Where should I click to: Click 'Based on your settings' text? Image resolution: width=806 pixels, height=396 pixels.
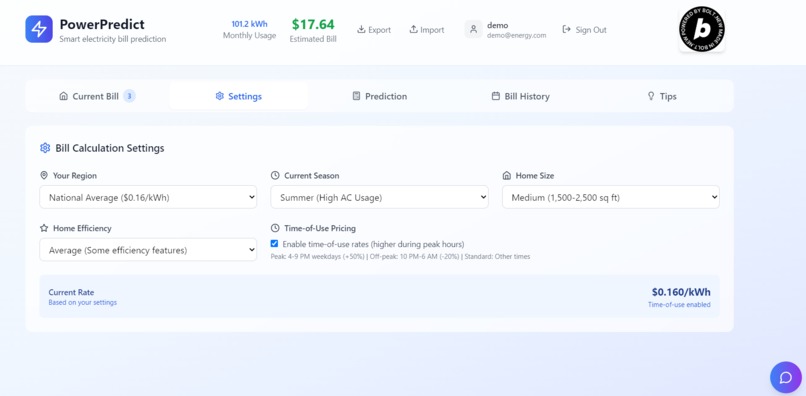pos(83,302)
